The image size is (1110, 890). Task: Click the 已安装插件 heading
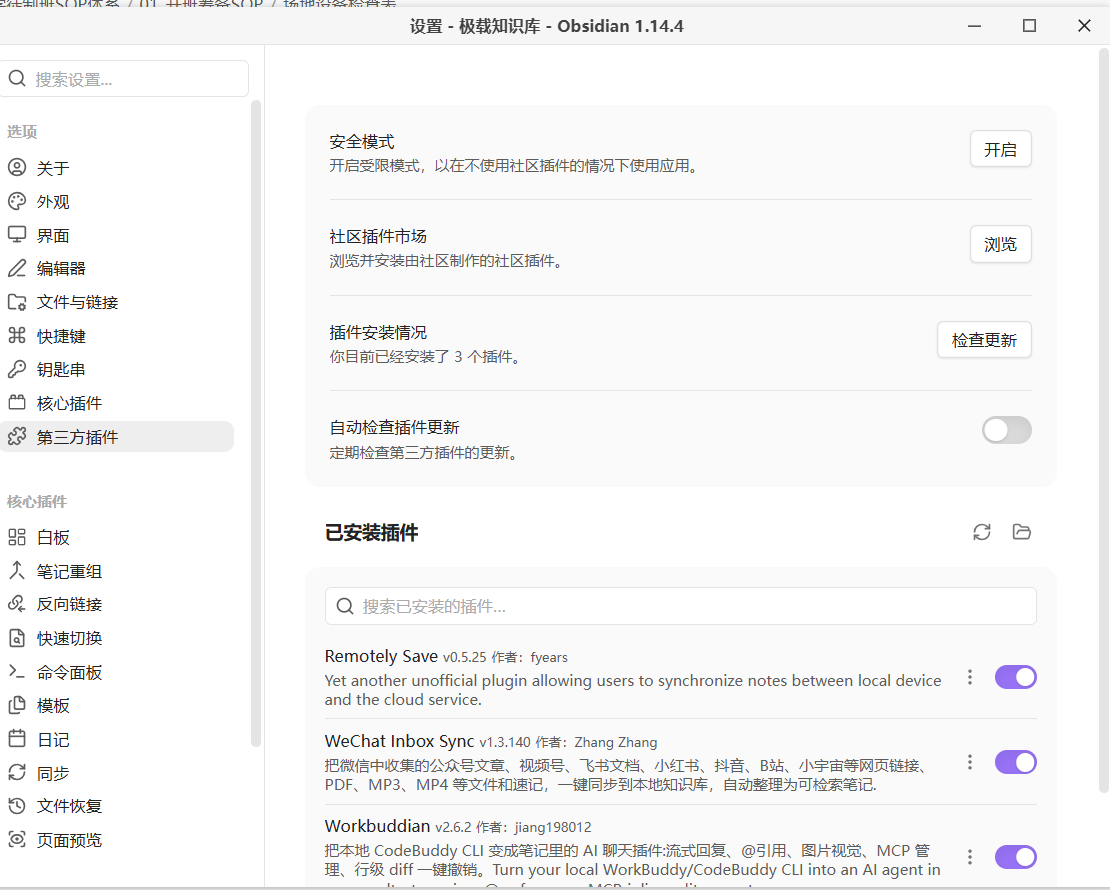(x=372, y=532)
